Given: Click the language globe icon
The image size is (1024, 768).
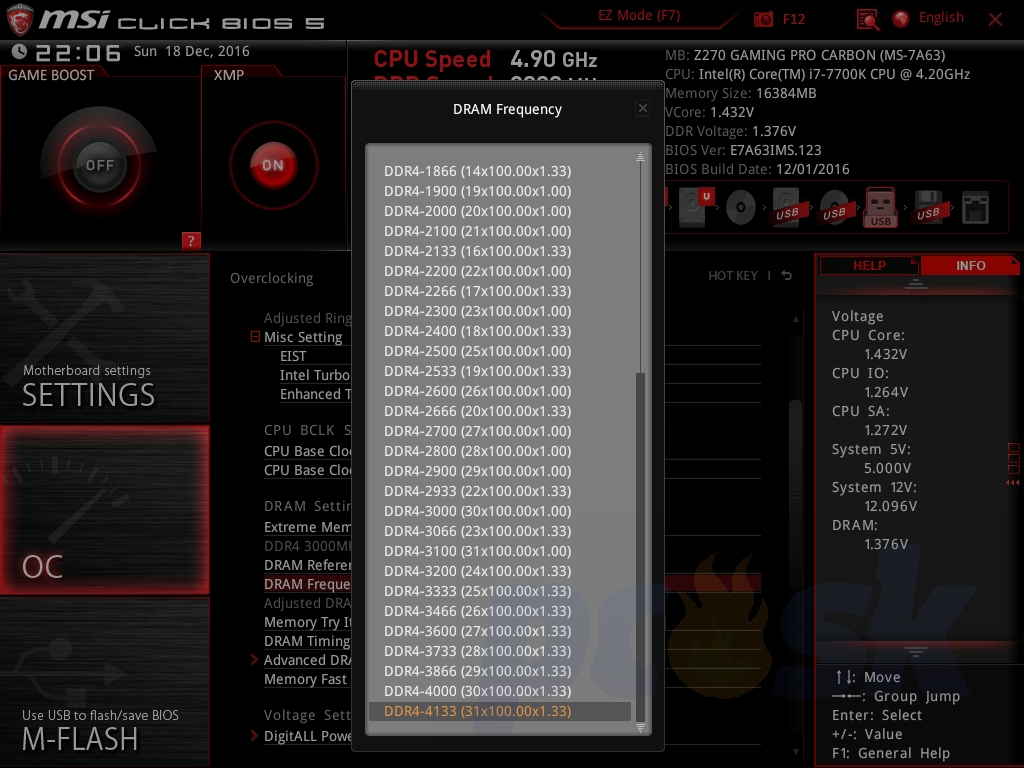Looking at the screenshot, I should tap(901, 19).
